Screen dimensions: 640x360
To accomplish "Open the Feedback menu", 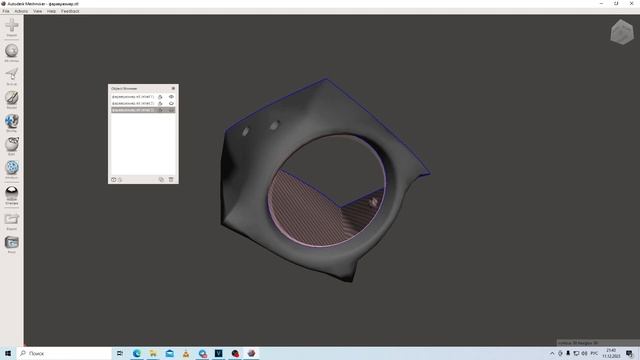I will (x=70, y=11).
